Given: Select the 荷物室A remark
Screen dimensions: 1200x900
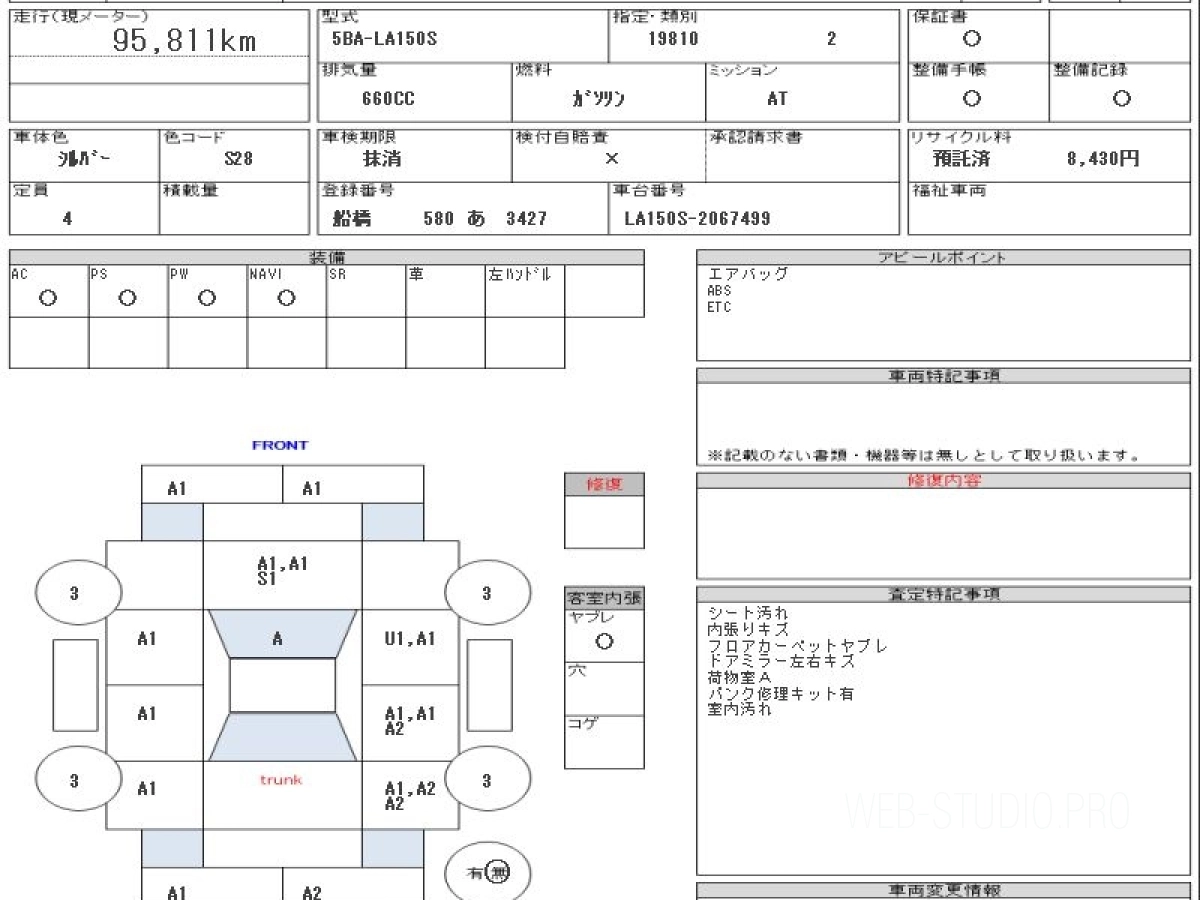Looking at the screenshot, I should (739, 677).
